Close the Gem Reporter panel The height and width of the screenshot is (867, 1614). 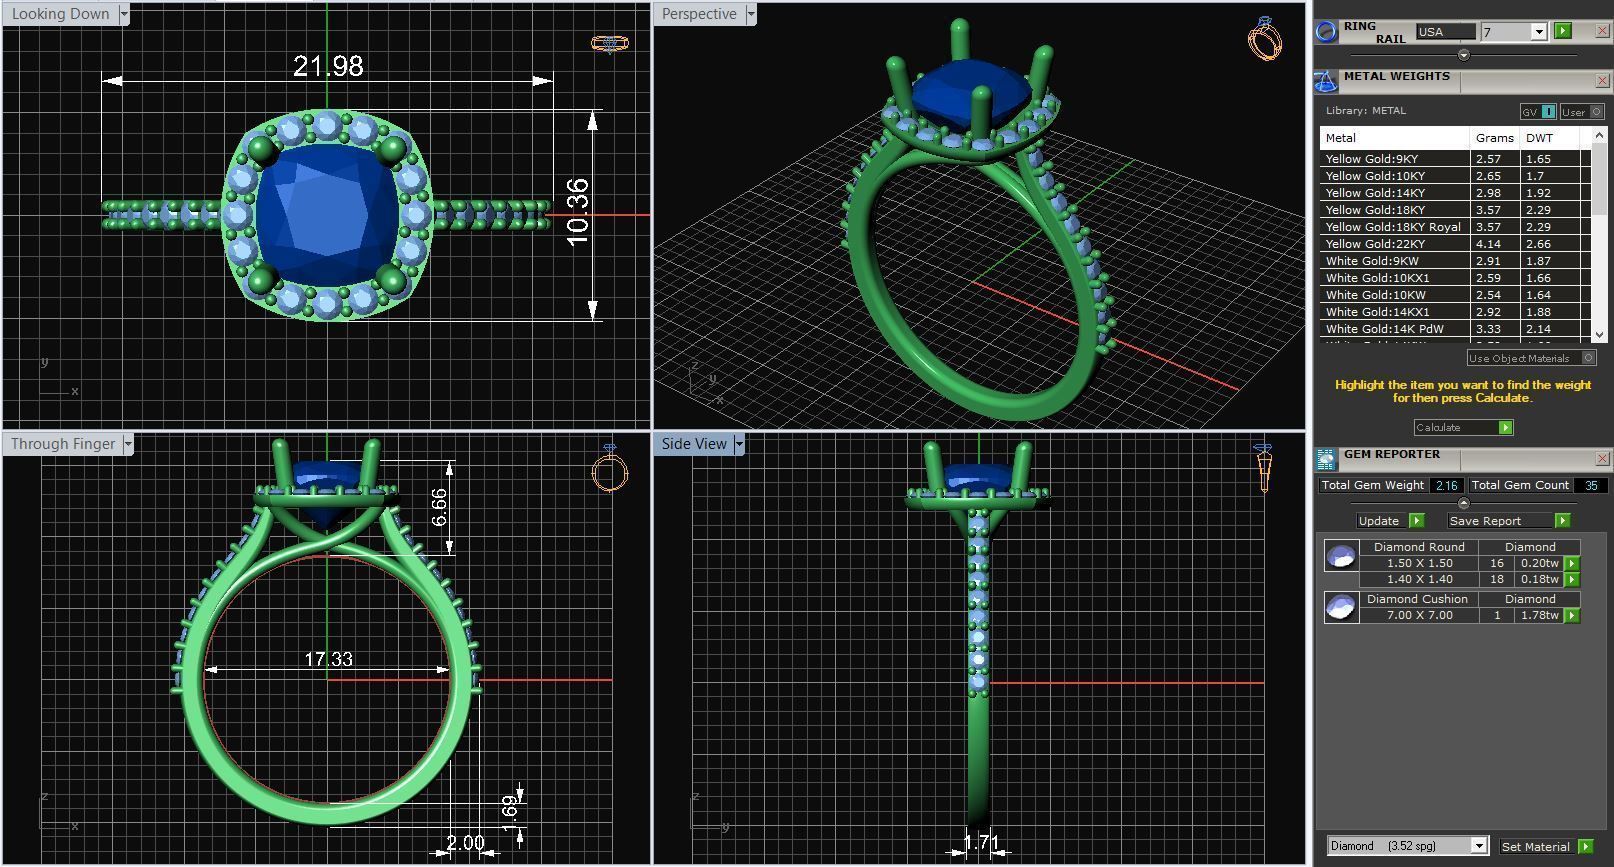pyautogui.click(x=1602, y=459)
